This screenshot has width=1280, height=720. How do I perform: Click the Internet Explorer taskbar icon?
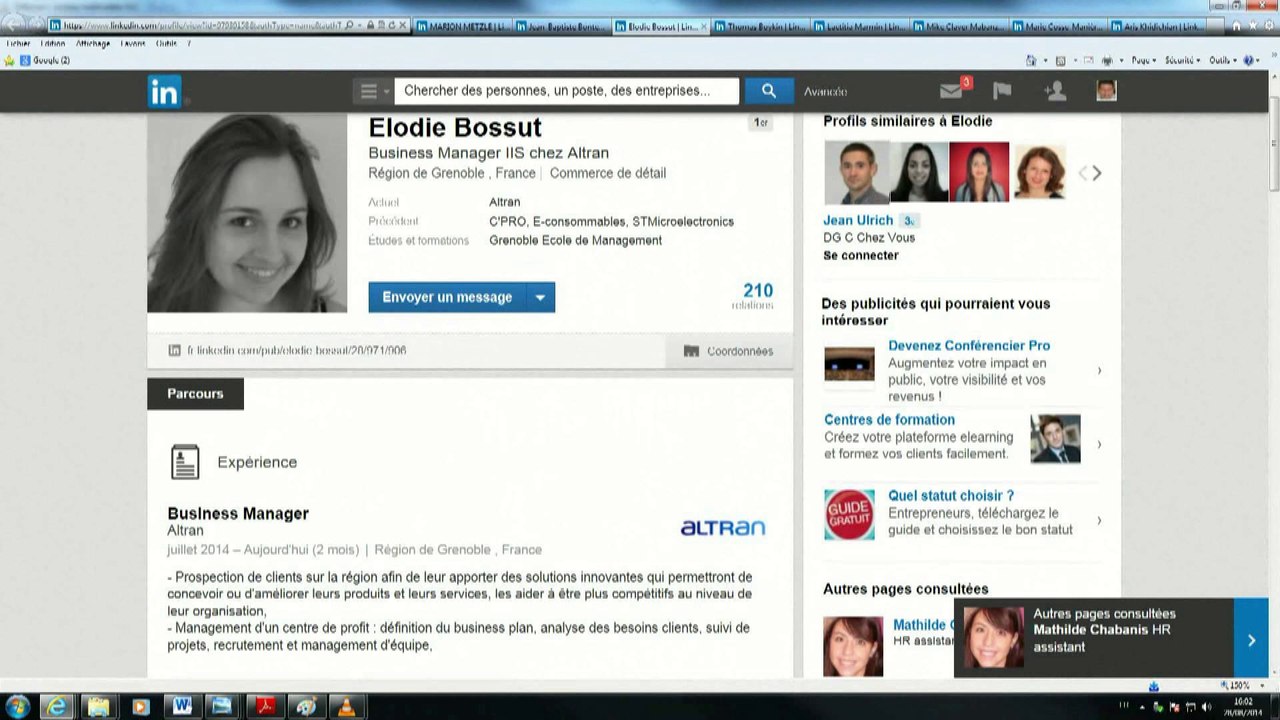point(58,707)
